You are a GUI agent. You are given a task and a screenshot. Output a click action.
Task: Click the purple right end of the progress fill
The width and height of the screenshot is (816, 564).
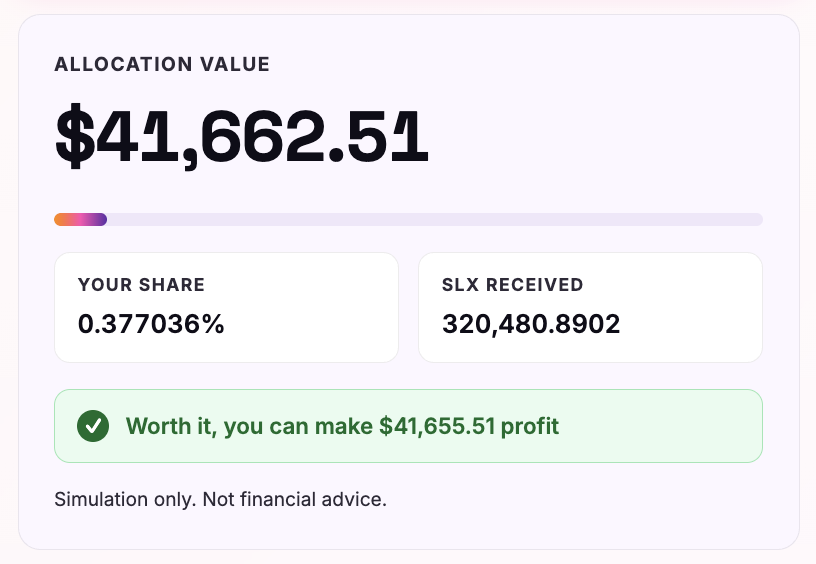101,220
